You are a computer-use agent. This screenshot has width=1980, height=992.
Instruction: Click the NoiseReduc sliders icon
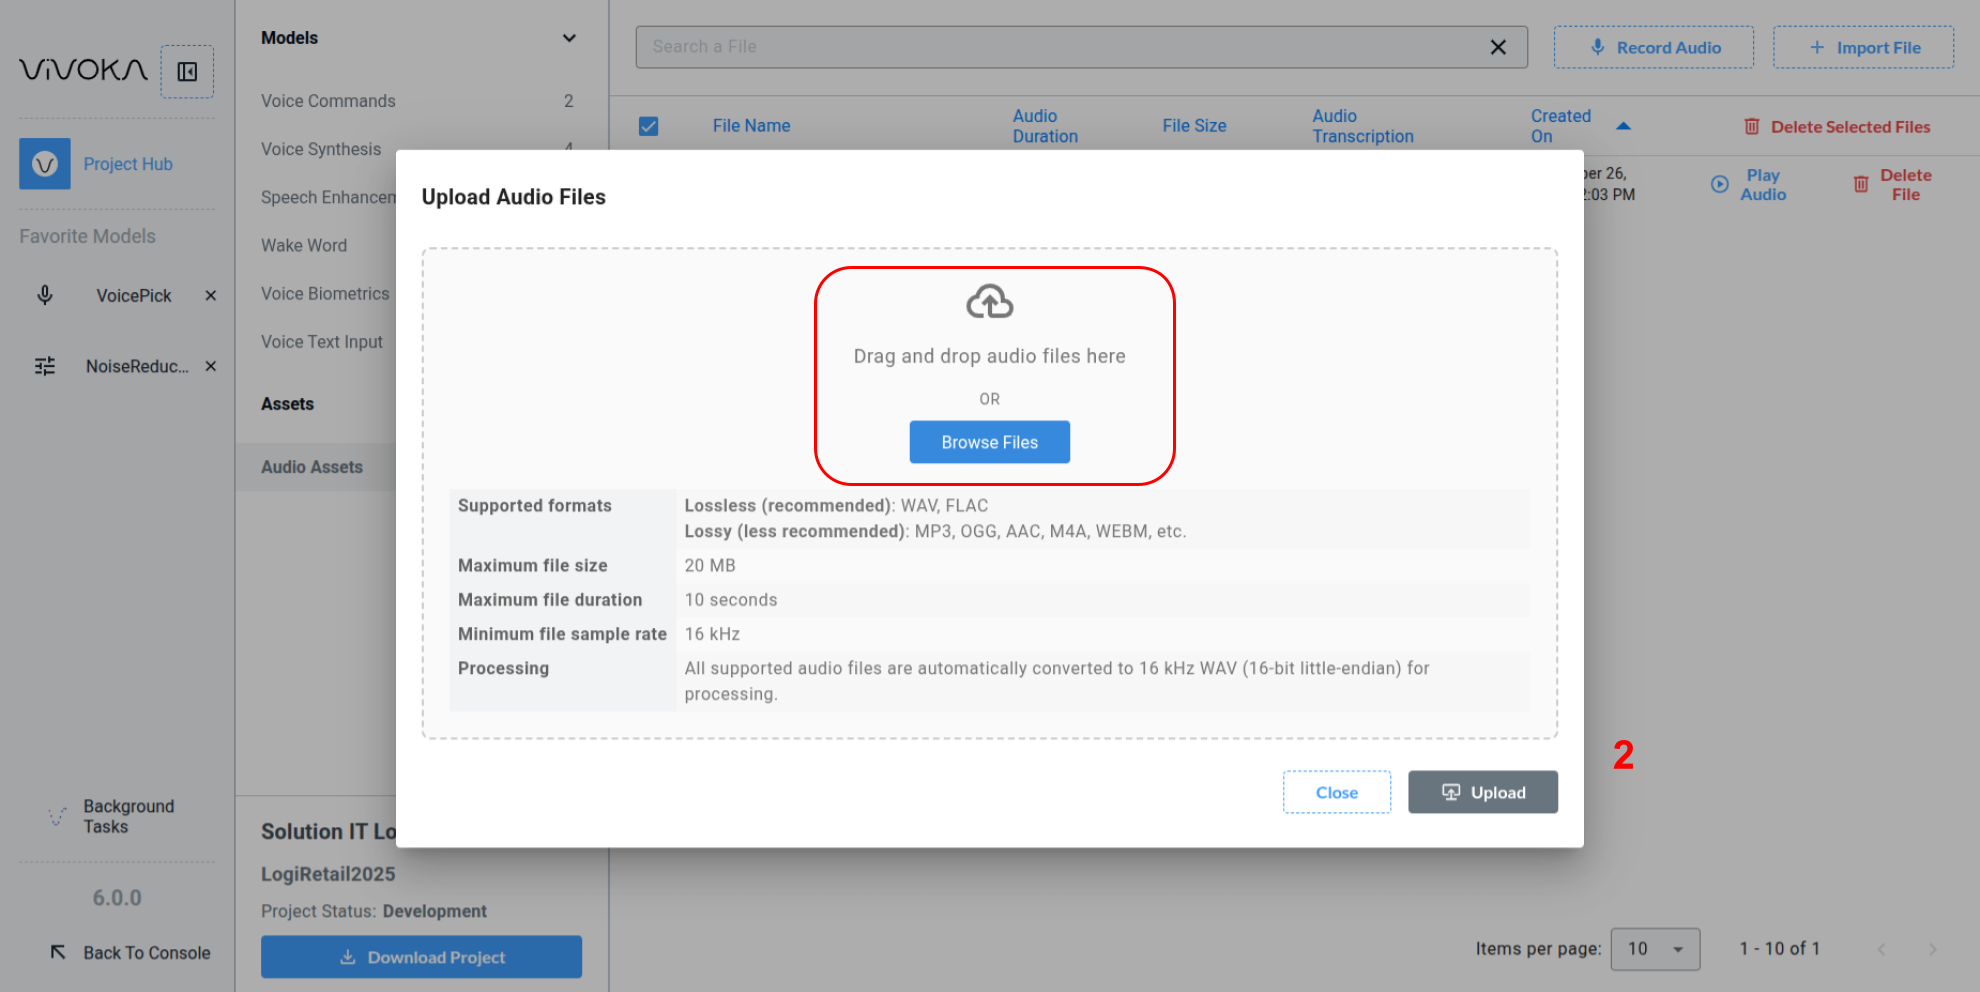45,366
